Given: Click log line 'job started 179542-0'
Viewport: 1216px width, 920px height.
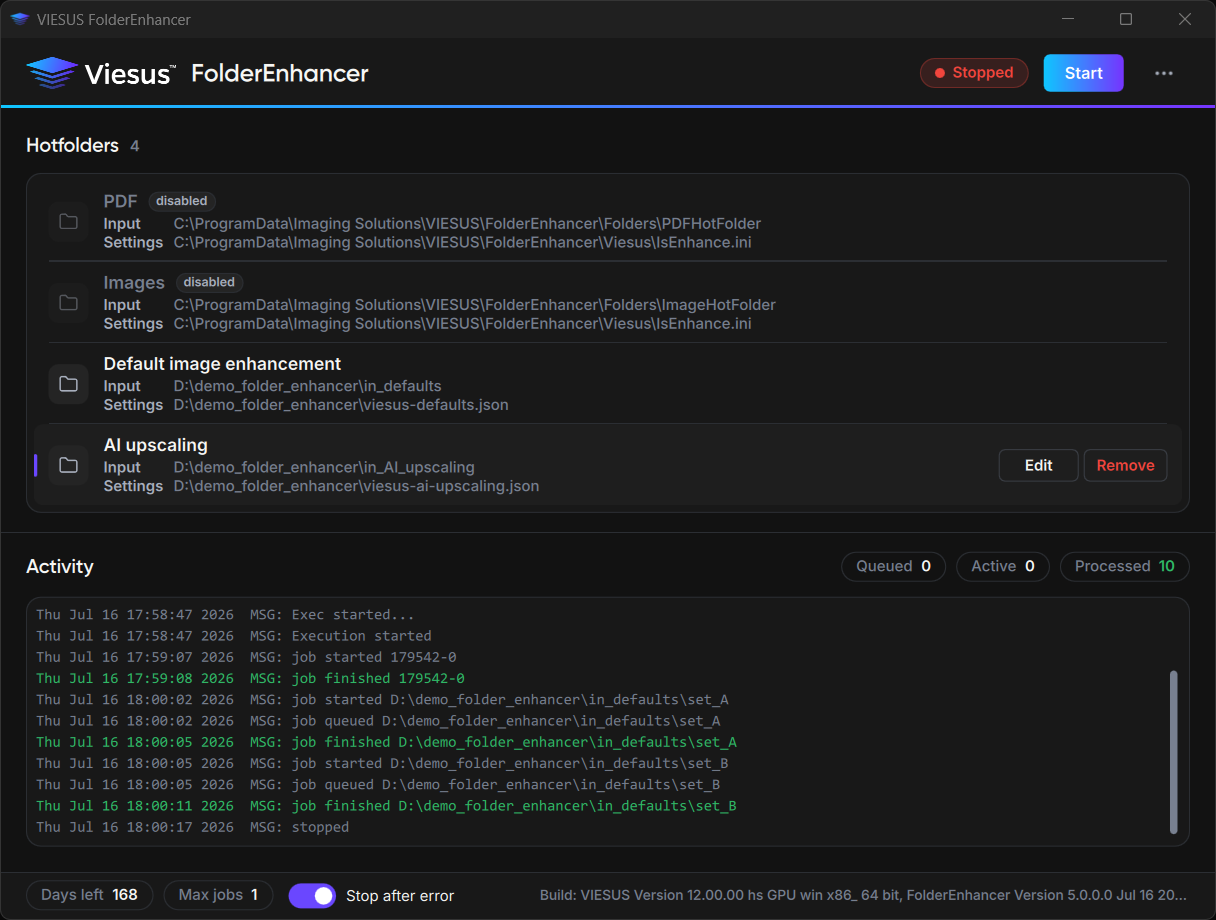Looking at the screenshot, I should tap(246, 657).
